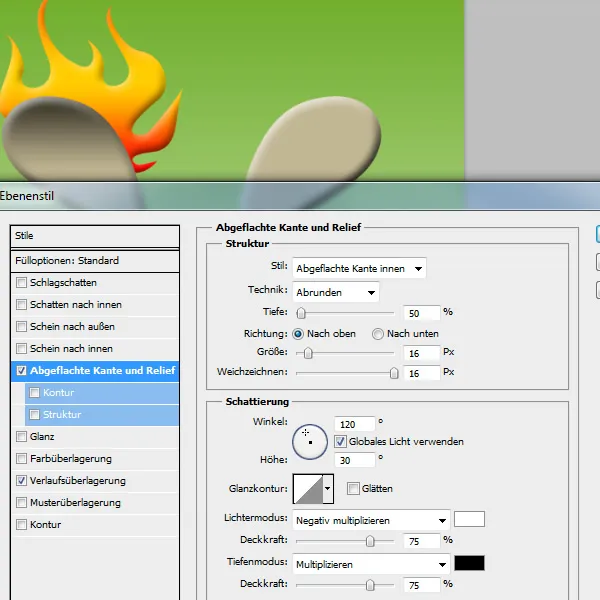Click the Winkel field showing 120
The width and height of the screenshot is (600, 600).
(355, 424)
